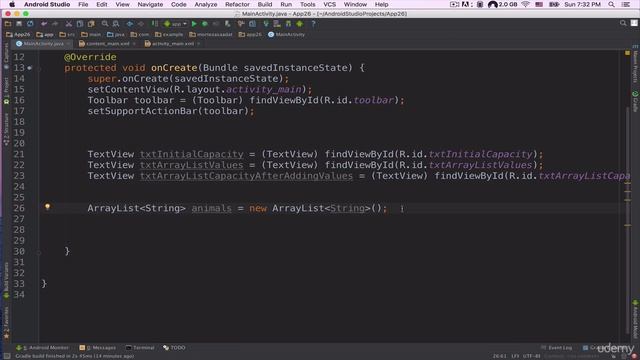
Task: Open Event Log tool window
Action: pyautogui.click(x=556, y=348)
